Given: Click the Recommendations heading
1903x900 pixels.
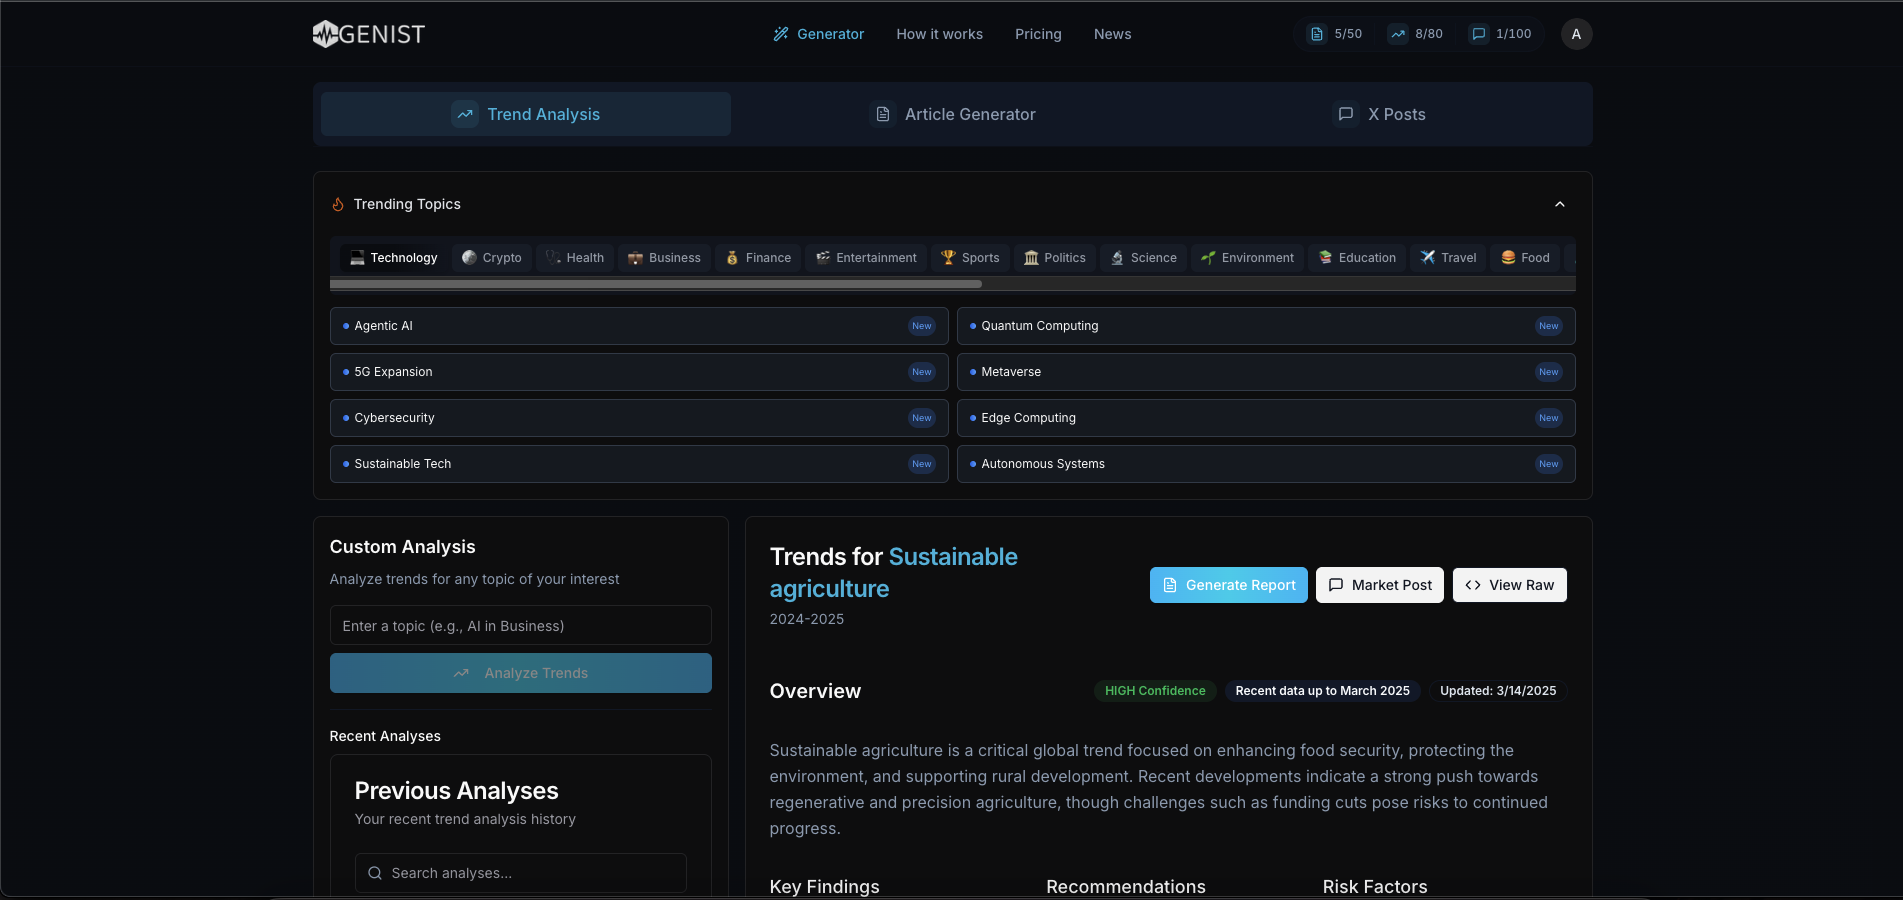Looking at the screenshot, I should 1125,887.
